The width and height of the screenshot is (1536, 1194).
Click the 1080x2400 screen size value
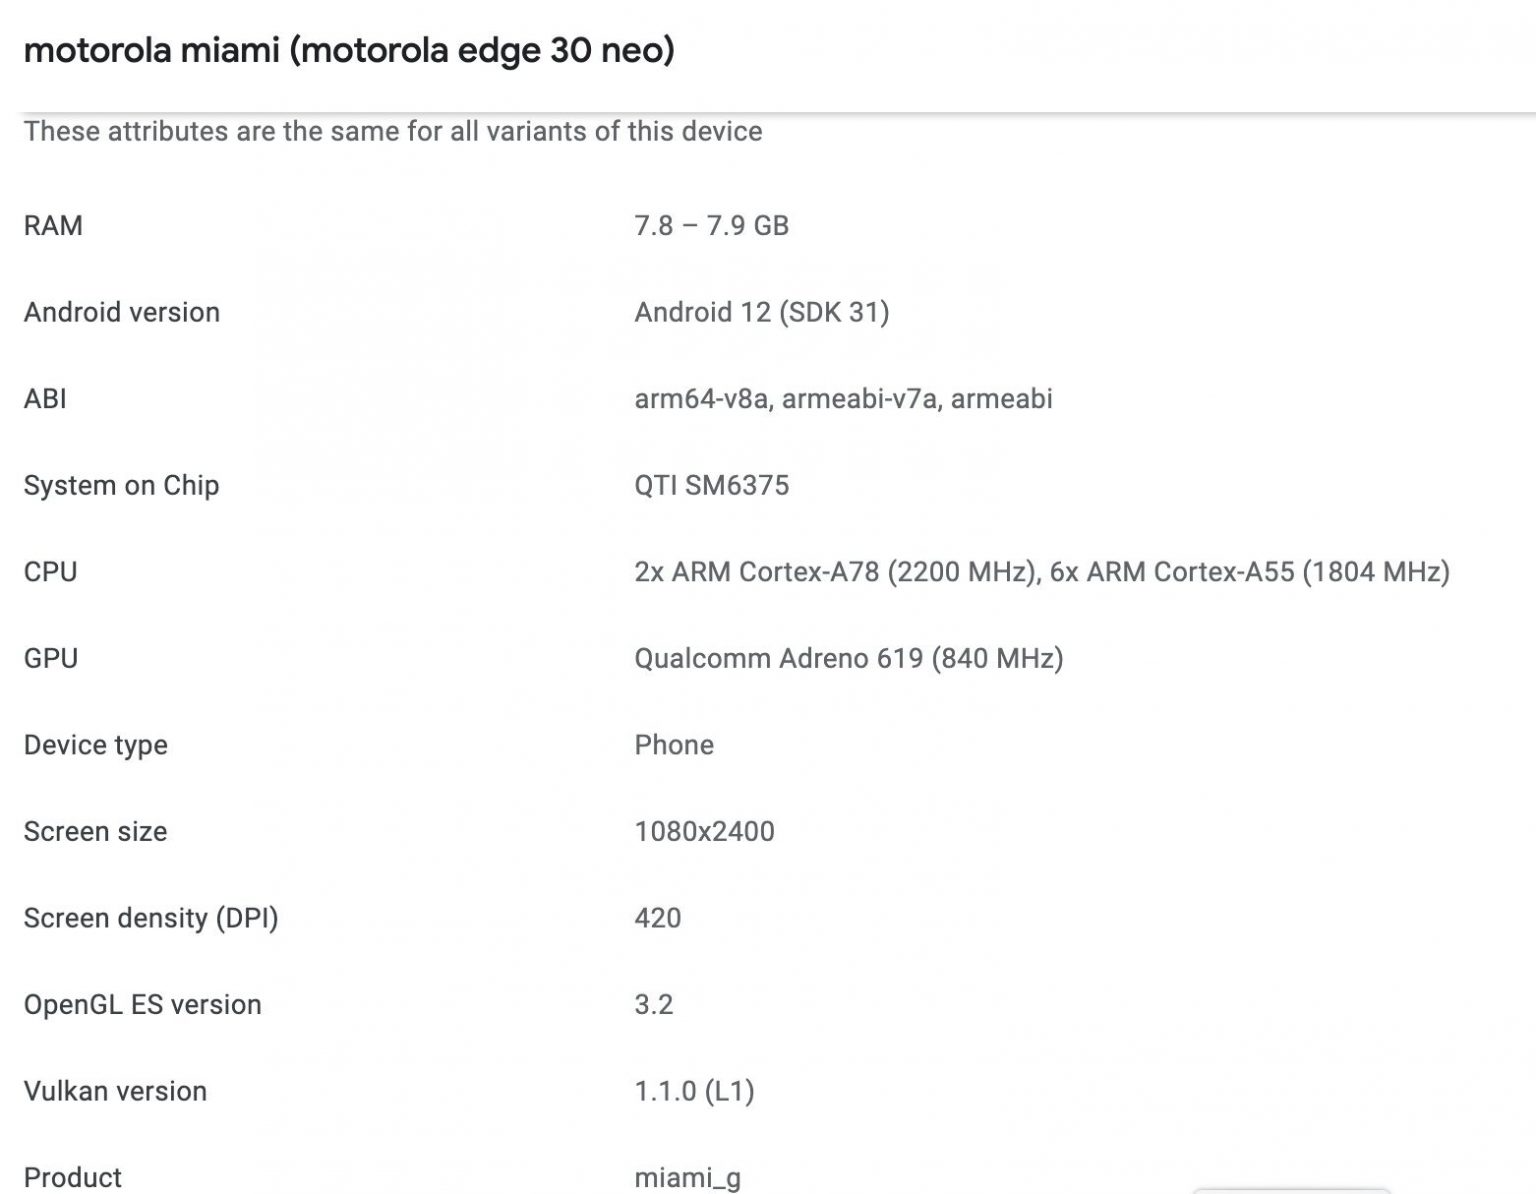(x=704, y=831)
